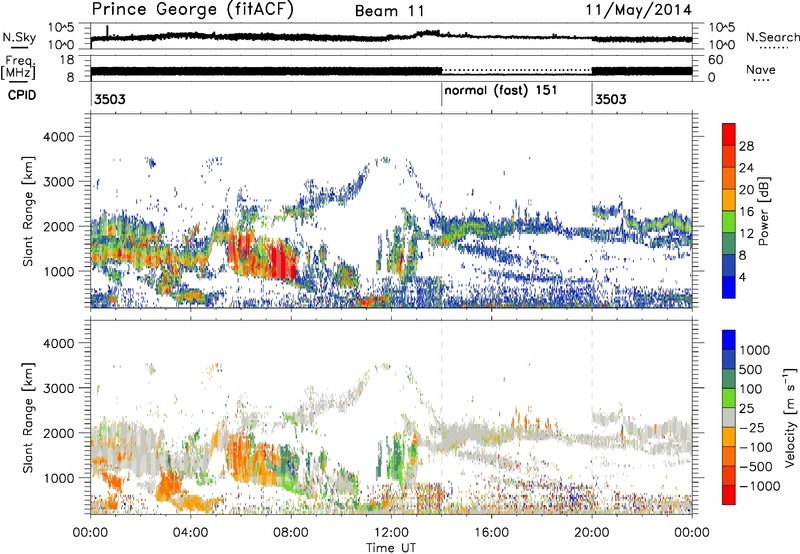Pick the light green segment of velocity colorbar
The width and height of the screenshot is (800, 554).
[729, 398]
